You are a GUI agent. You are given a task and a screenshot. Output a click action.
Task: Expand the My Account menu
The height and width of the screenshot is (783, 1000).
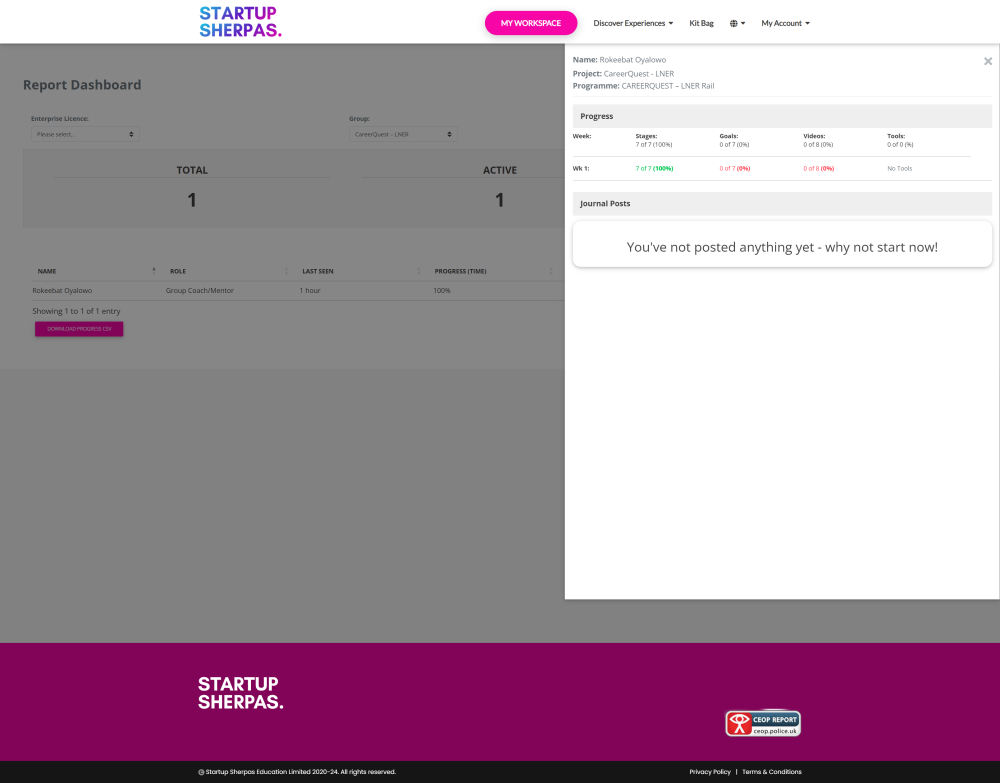point(785,23)
